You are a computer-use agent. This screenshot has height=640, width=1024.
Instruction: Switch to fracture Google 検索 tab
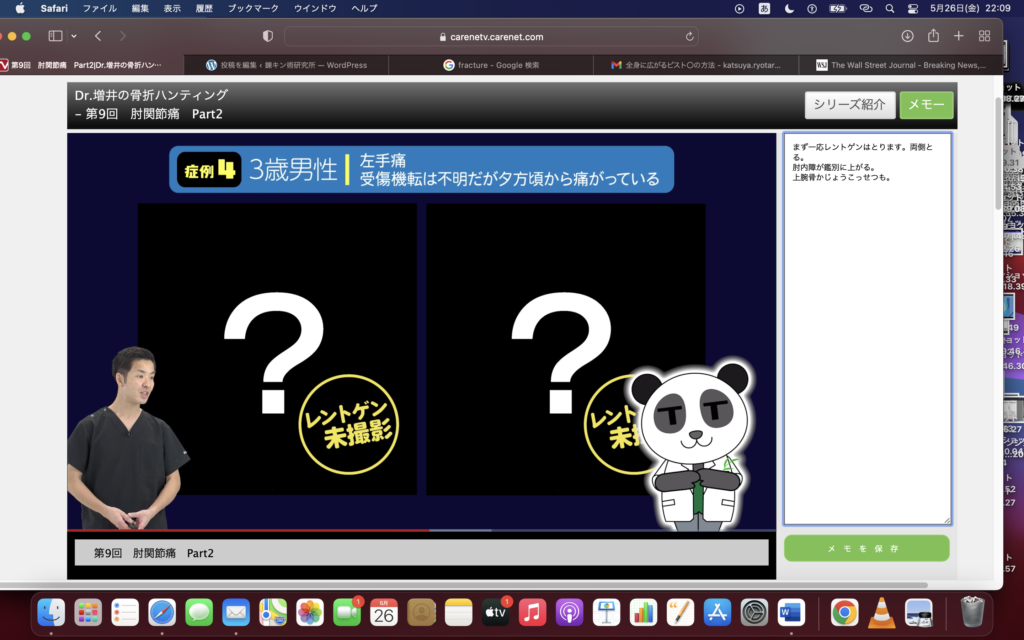point(495,65)
